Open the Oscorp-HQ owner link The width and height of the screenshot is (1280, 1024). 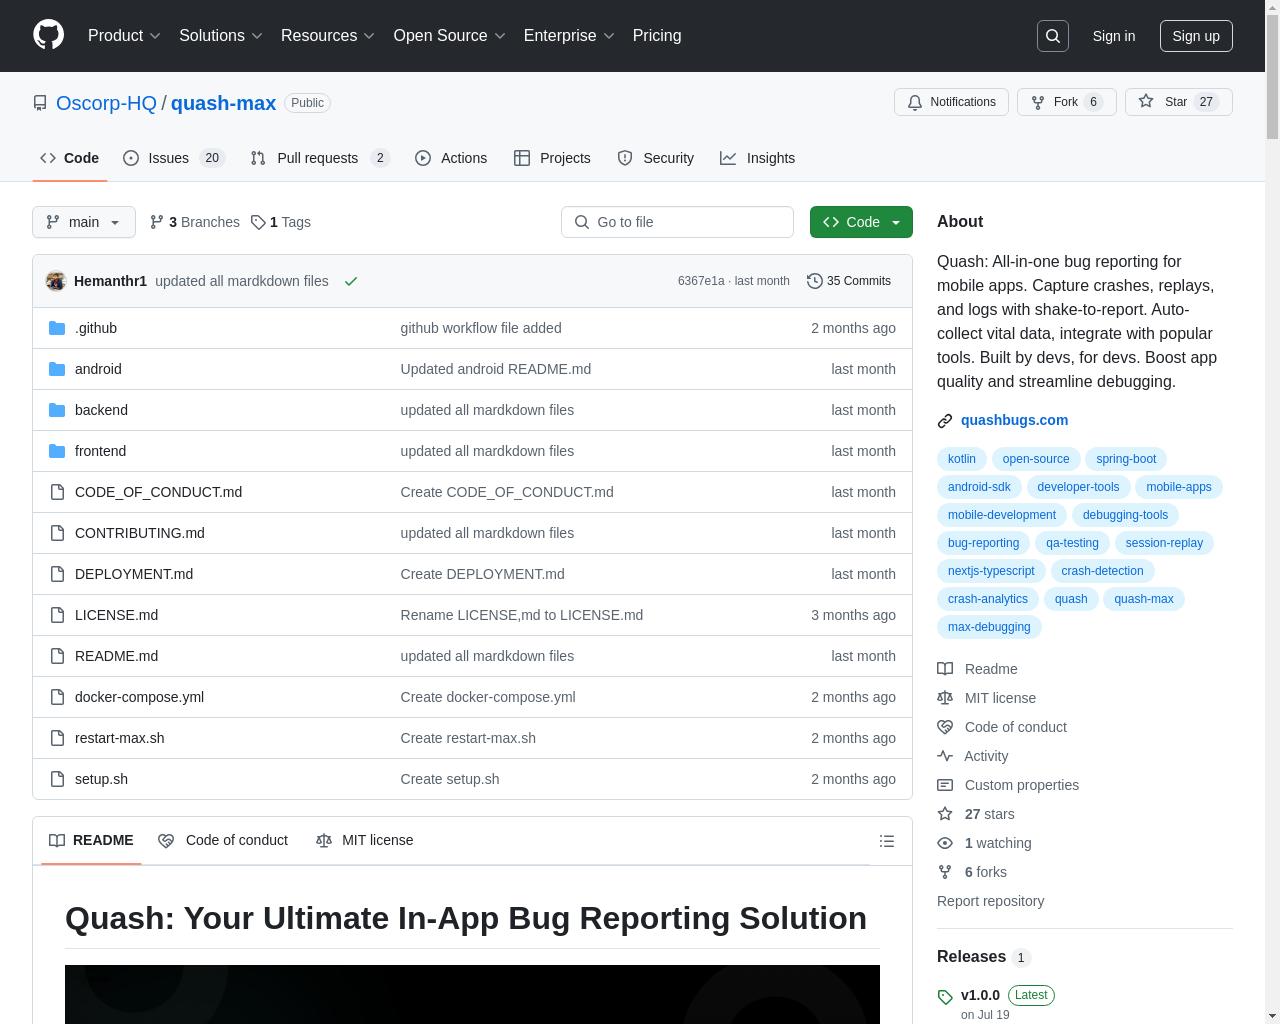106,103
